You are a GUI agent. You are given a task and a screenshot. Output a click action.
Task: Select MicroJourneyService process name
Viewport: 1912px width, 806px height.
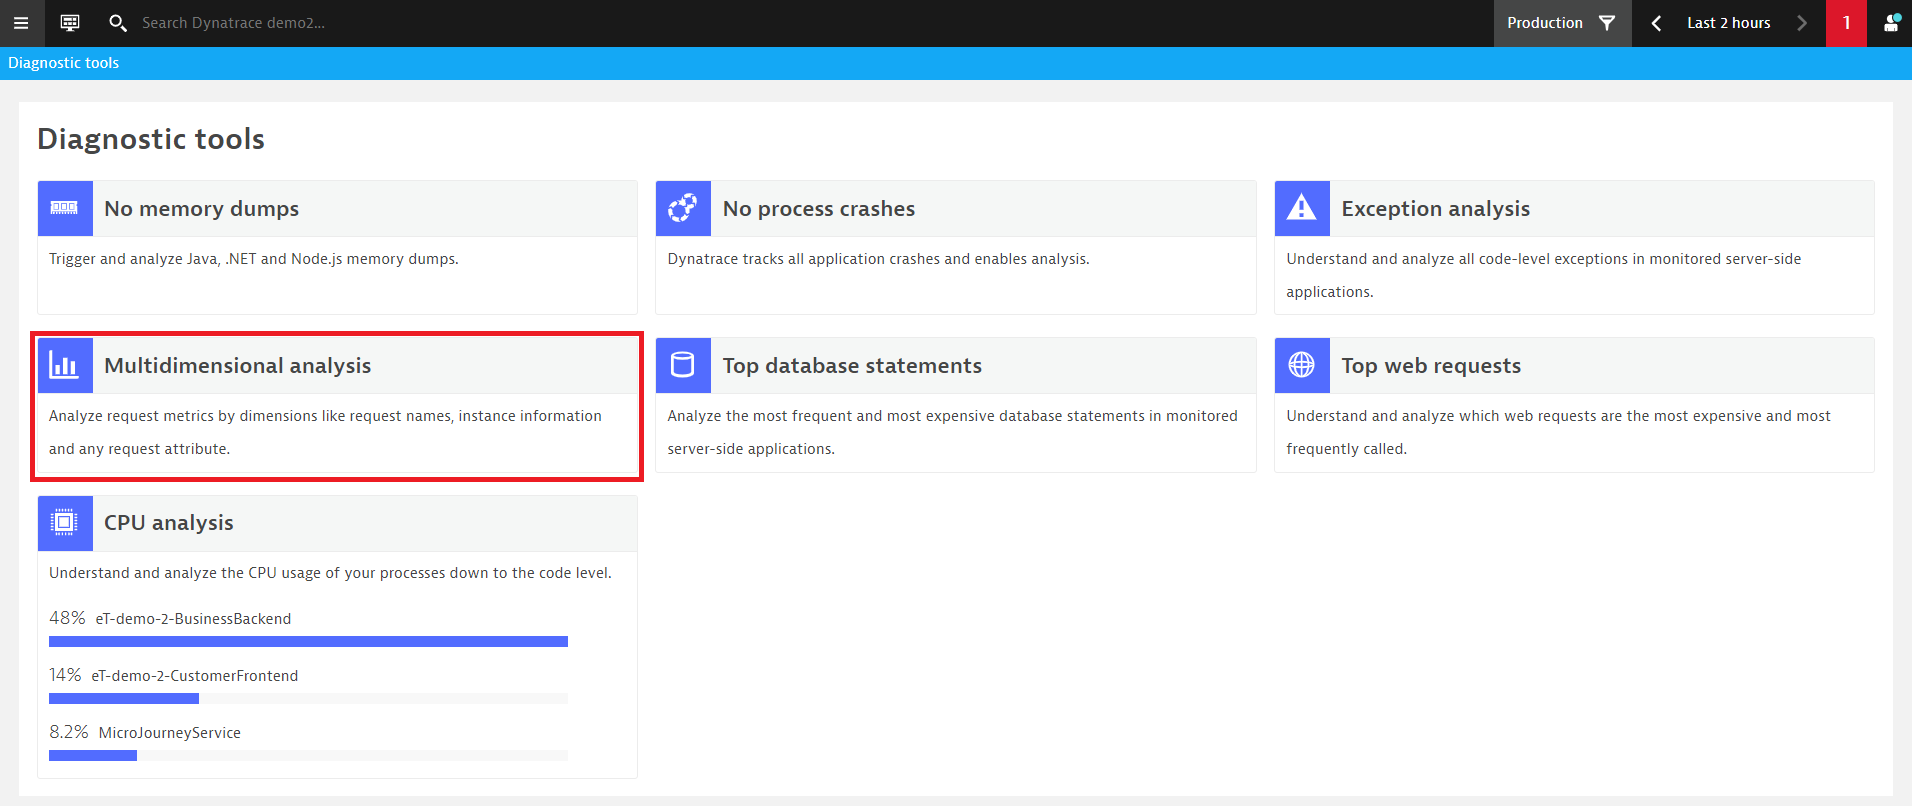pyautogui.click(x=169, y=733)
